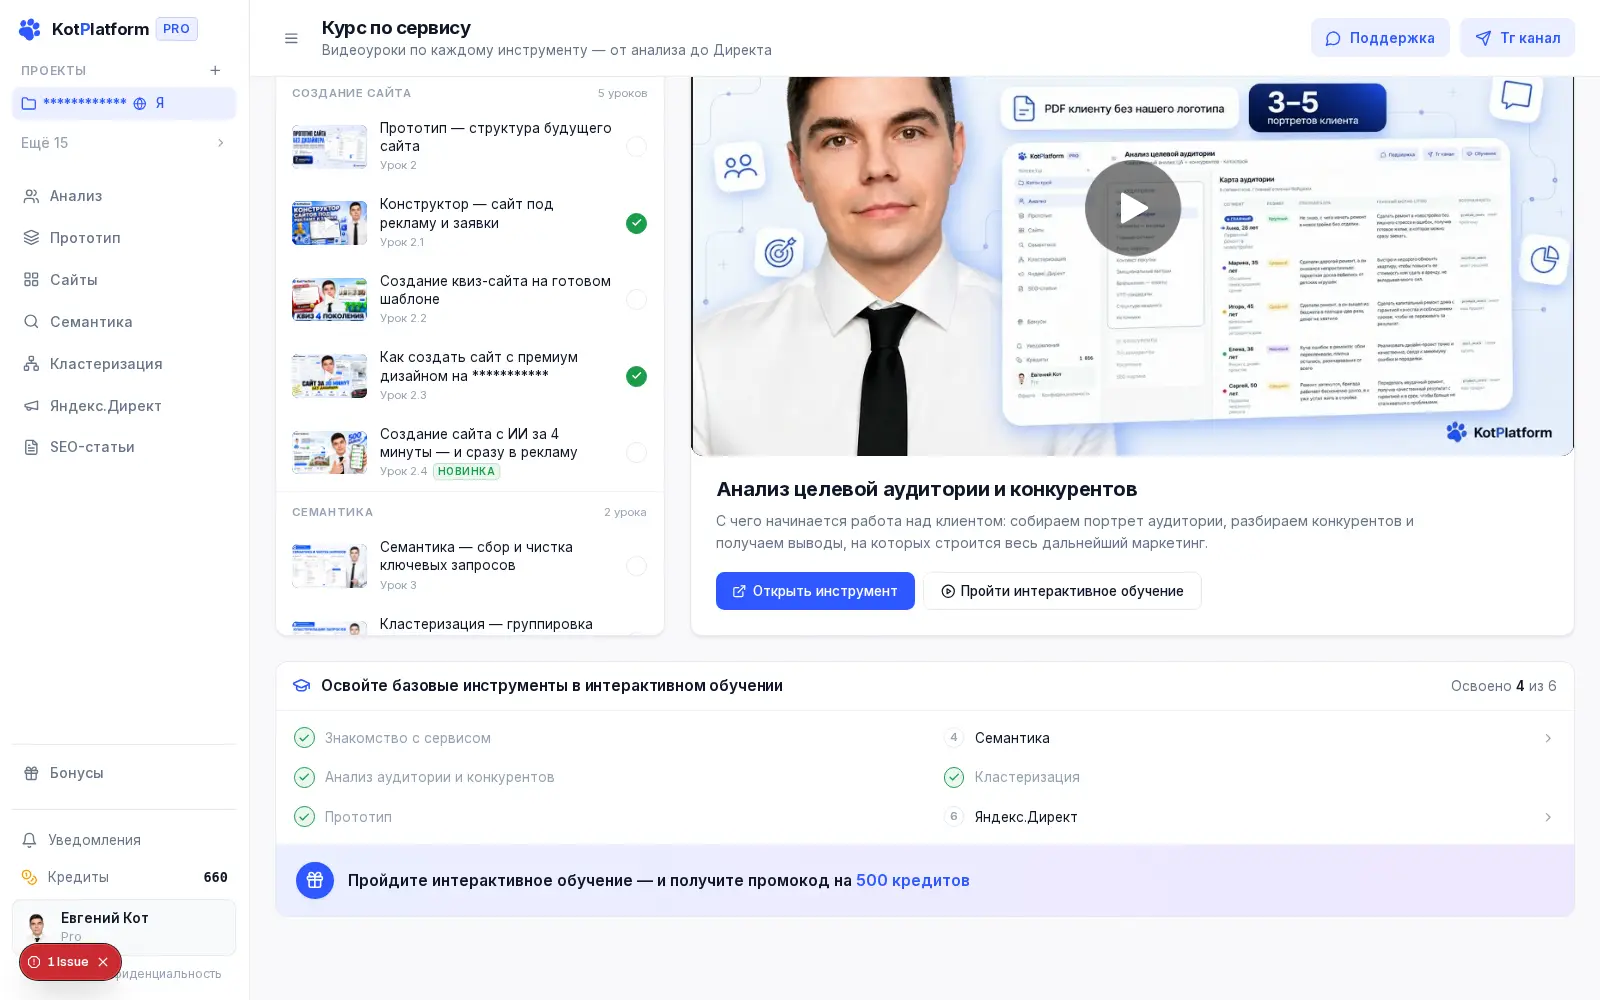Open the Тг канал link
The height and width of the screenshot is (1000, 1600).
(x=1517, y=38)
